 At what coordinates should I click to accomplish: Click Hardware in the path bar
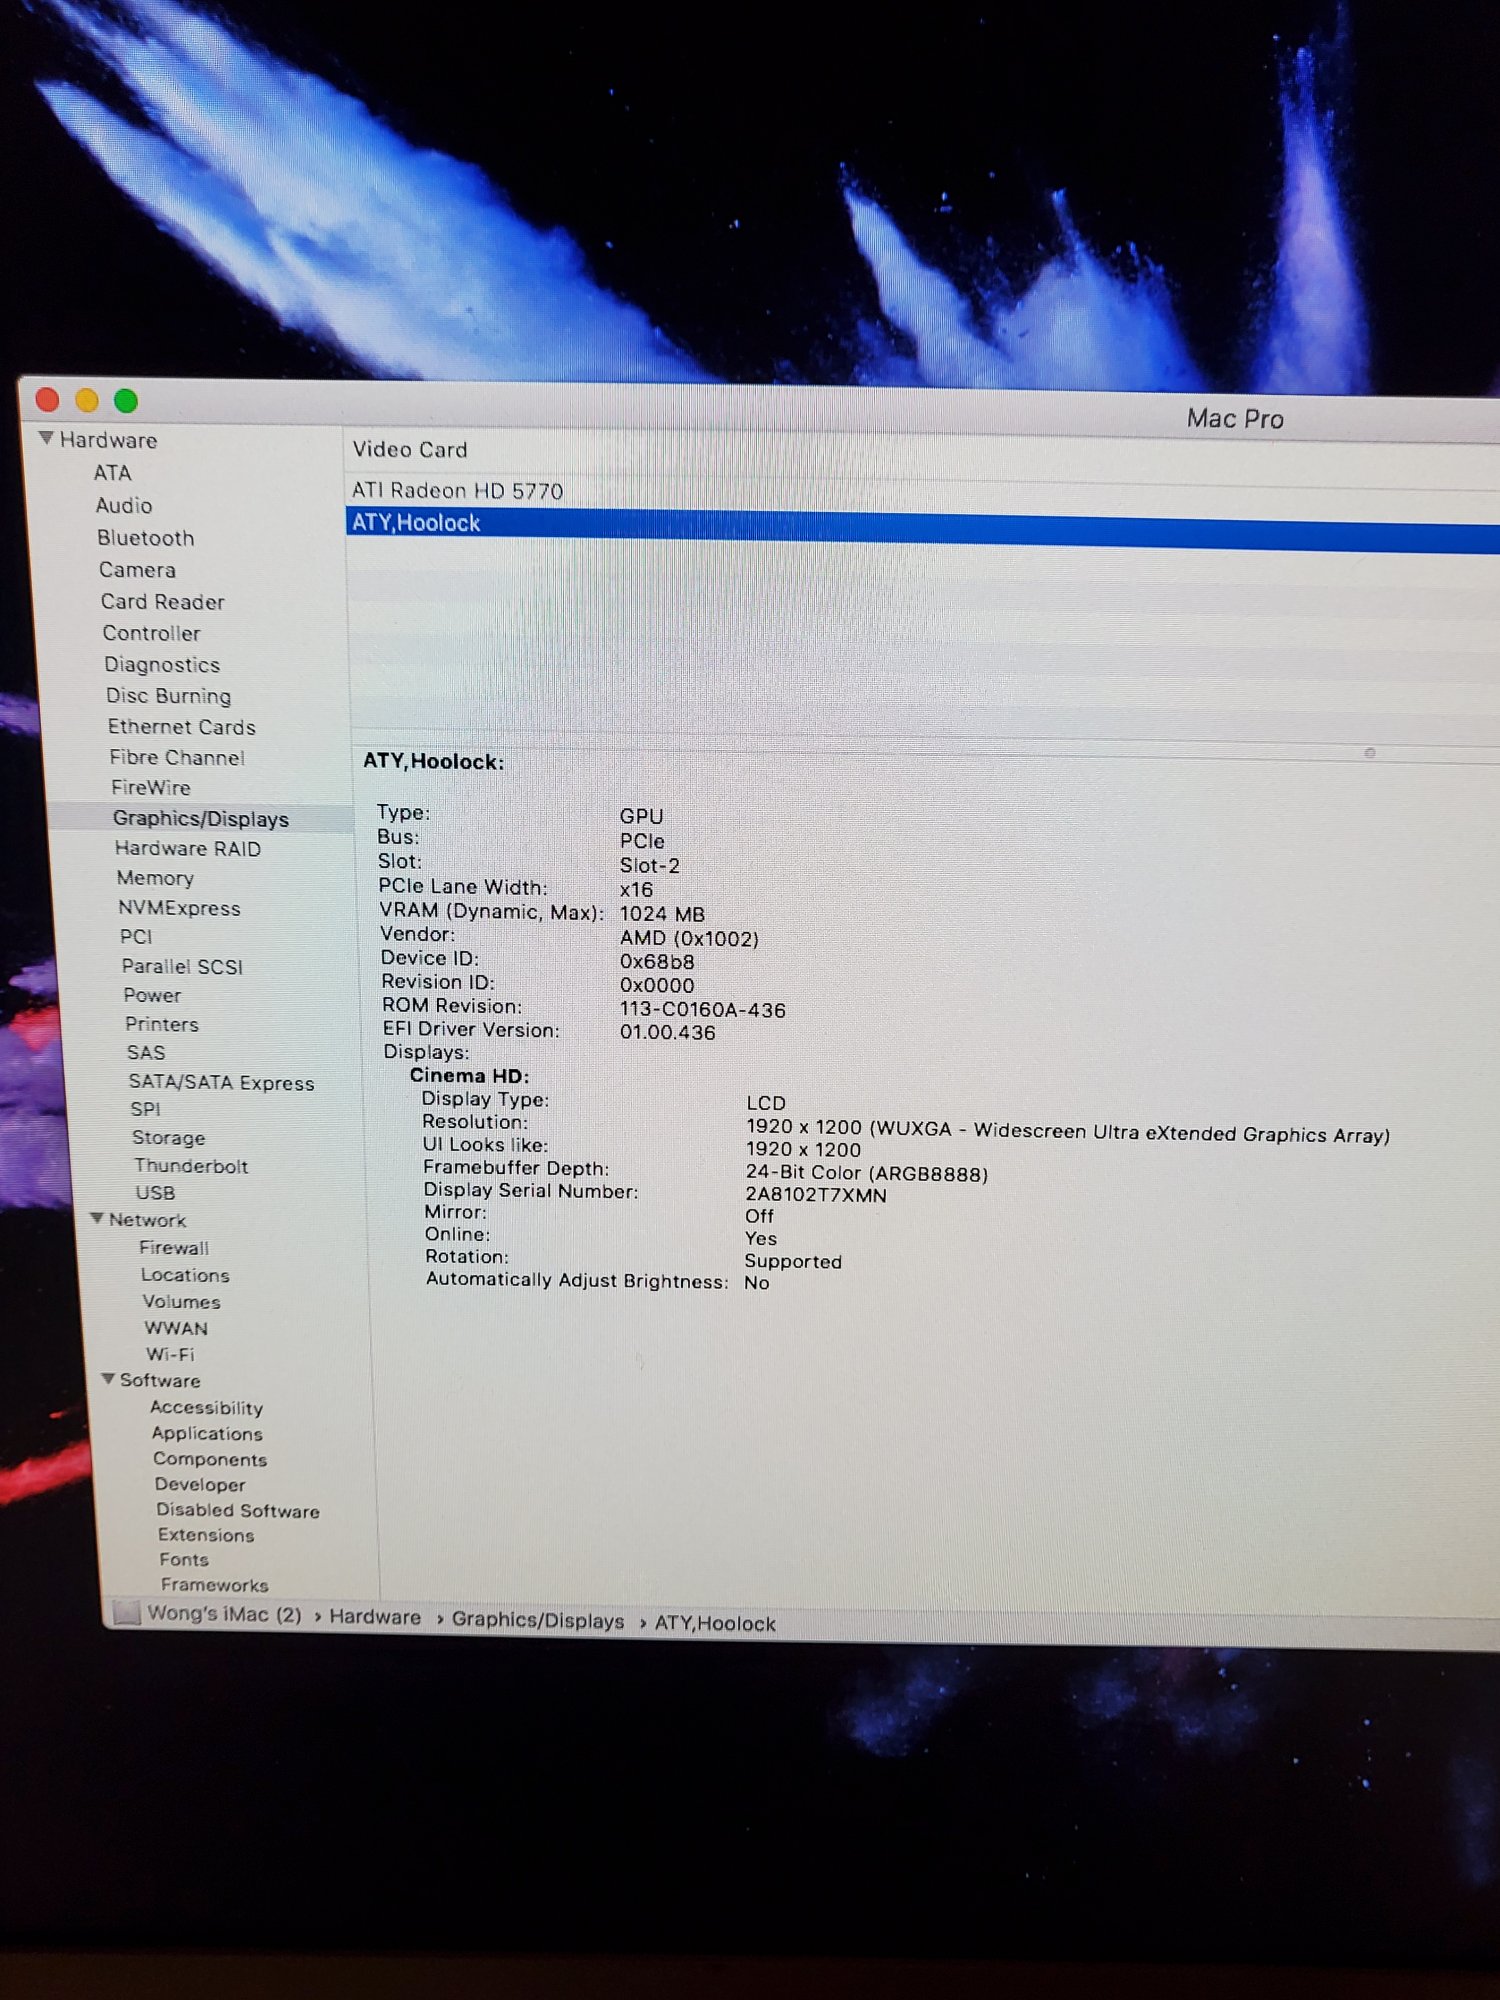(375, 1617)
